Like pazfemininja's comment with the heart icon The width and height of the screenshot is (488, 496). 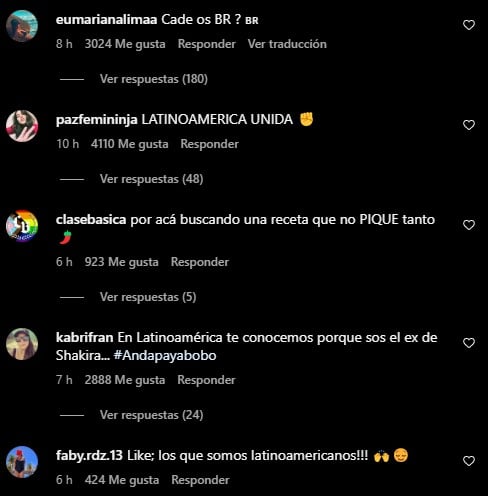[x=469, y=125]
